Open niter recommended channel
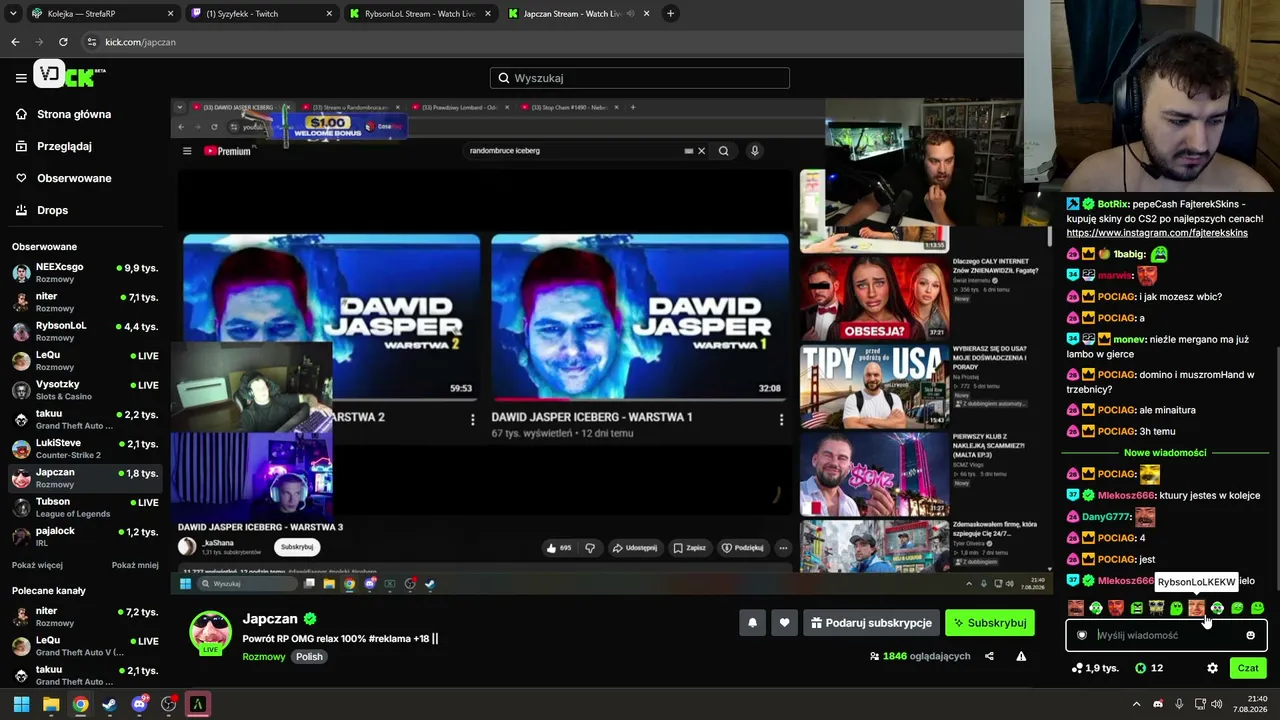 coord(85,616)
